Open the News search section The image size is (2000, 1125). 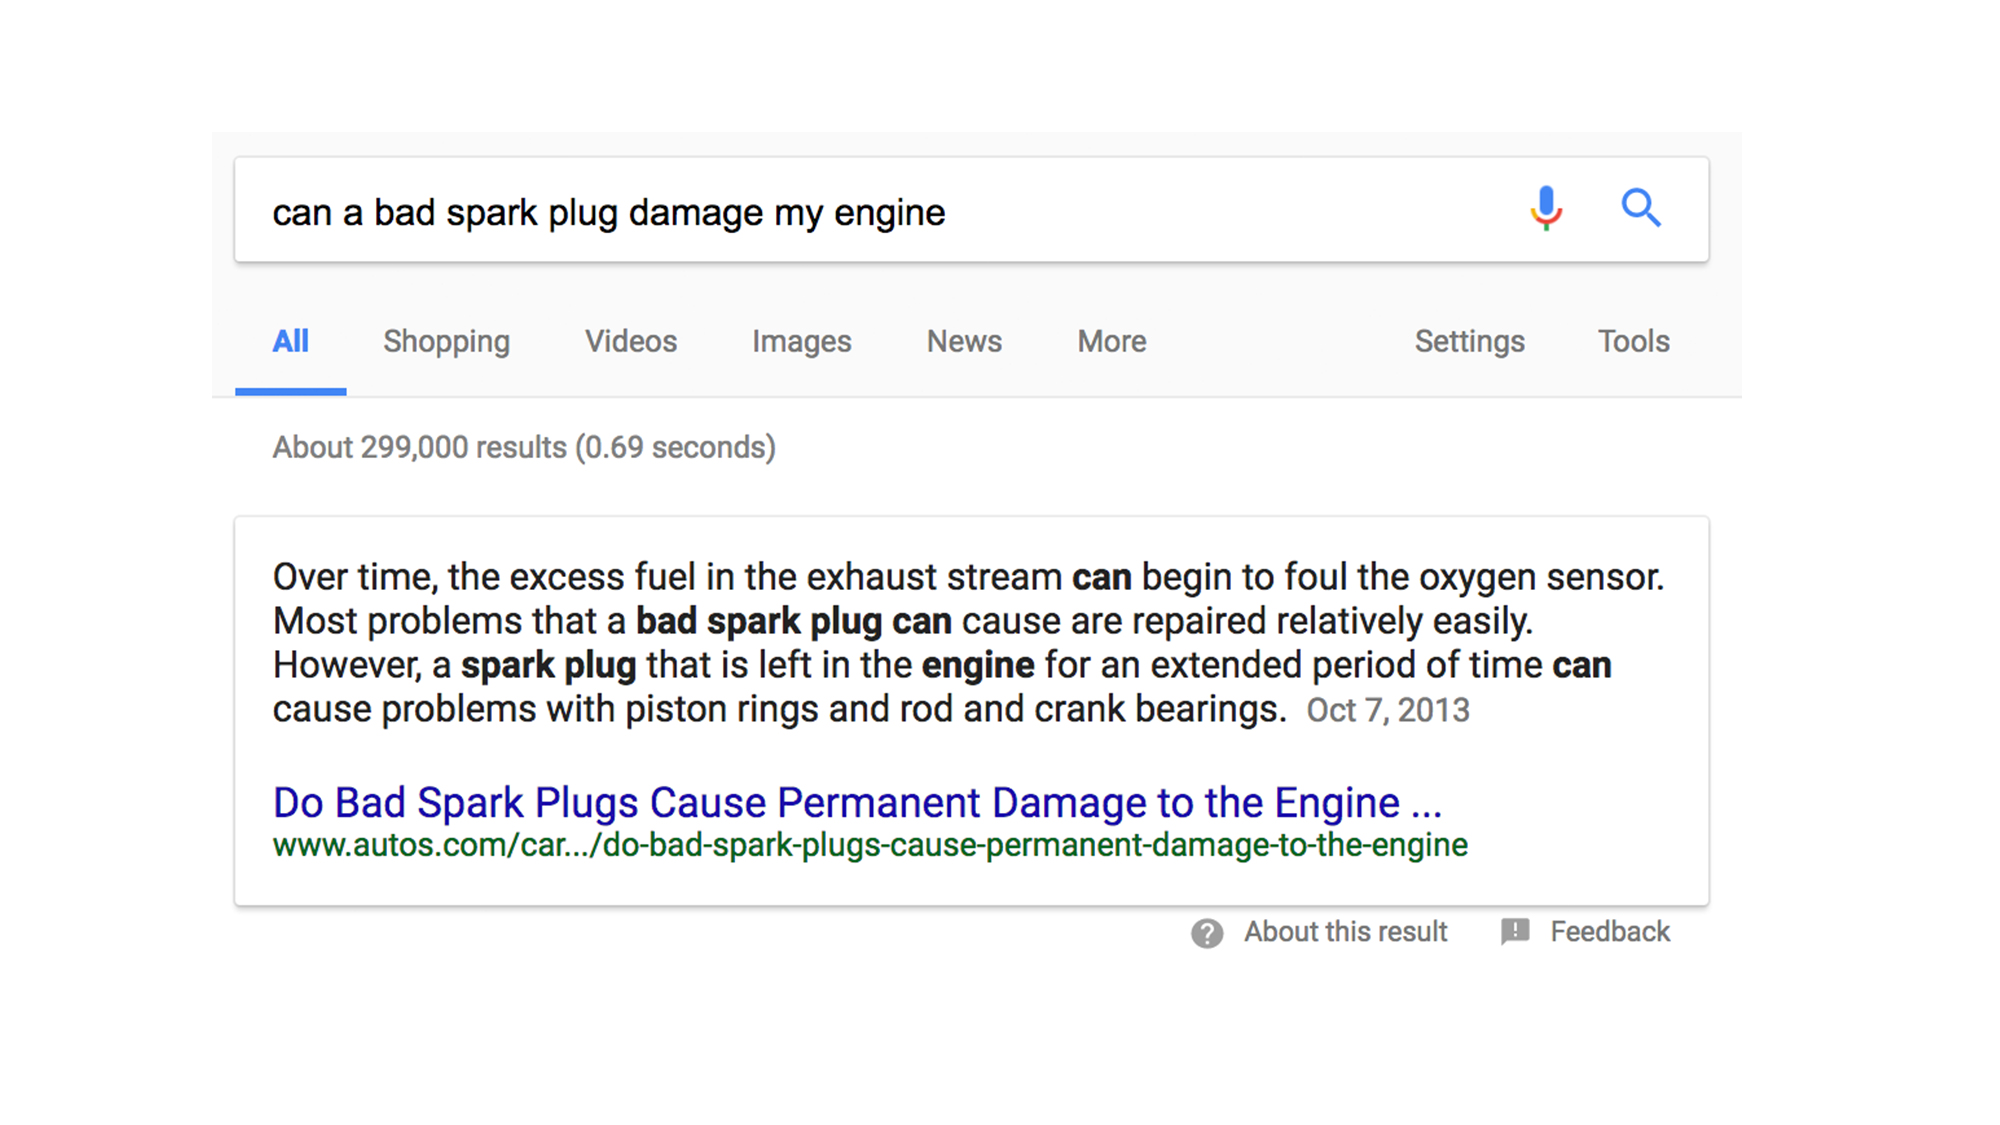coord(963,341)
